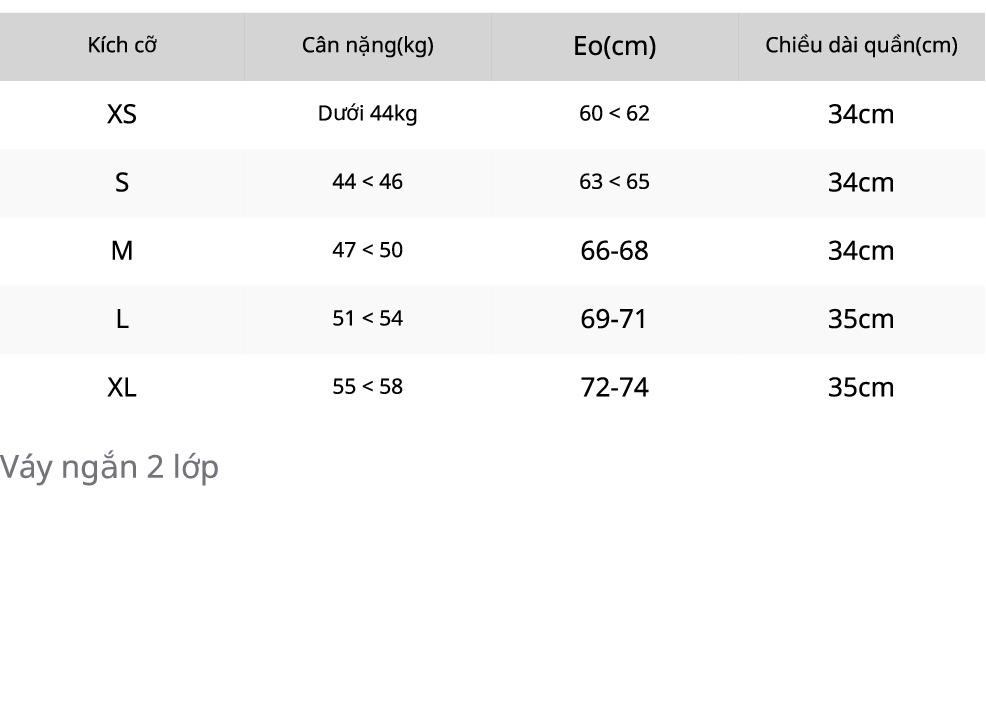Select the L size cell
Image resolution: width=986 pixels, height=708 pixels.
(122, 319)
